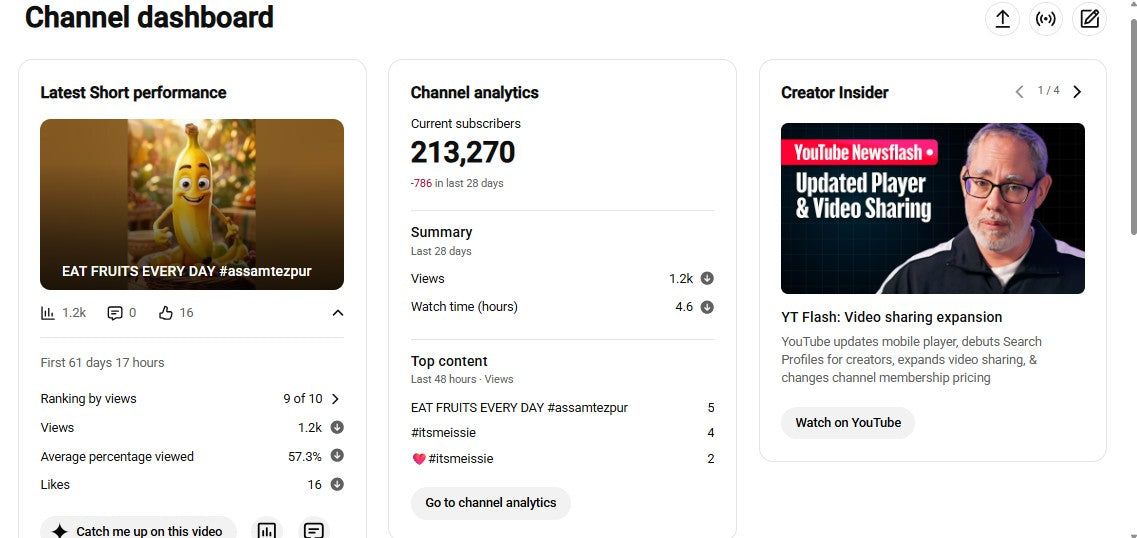1137x538 pixels.
Task: Click the thumbs-up likes icon showing 16
Action: coord(165,313)
